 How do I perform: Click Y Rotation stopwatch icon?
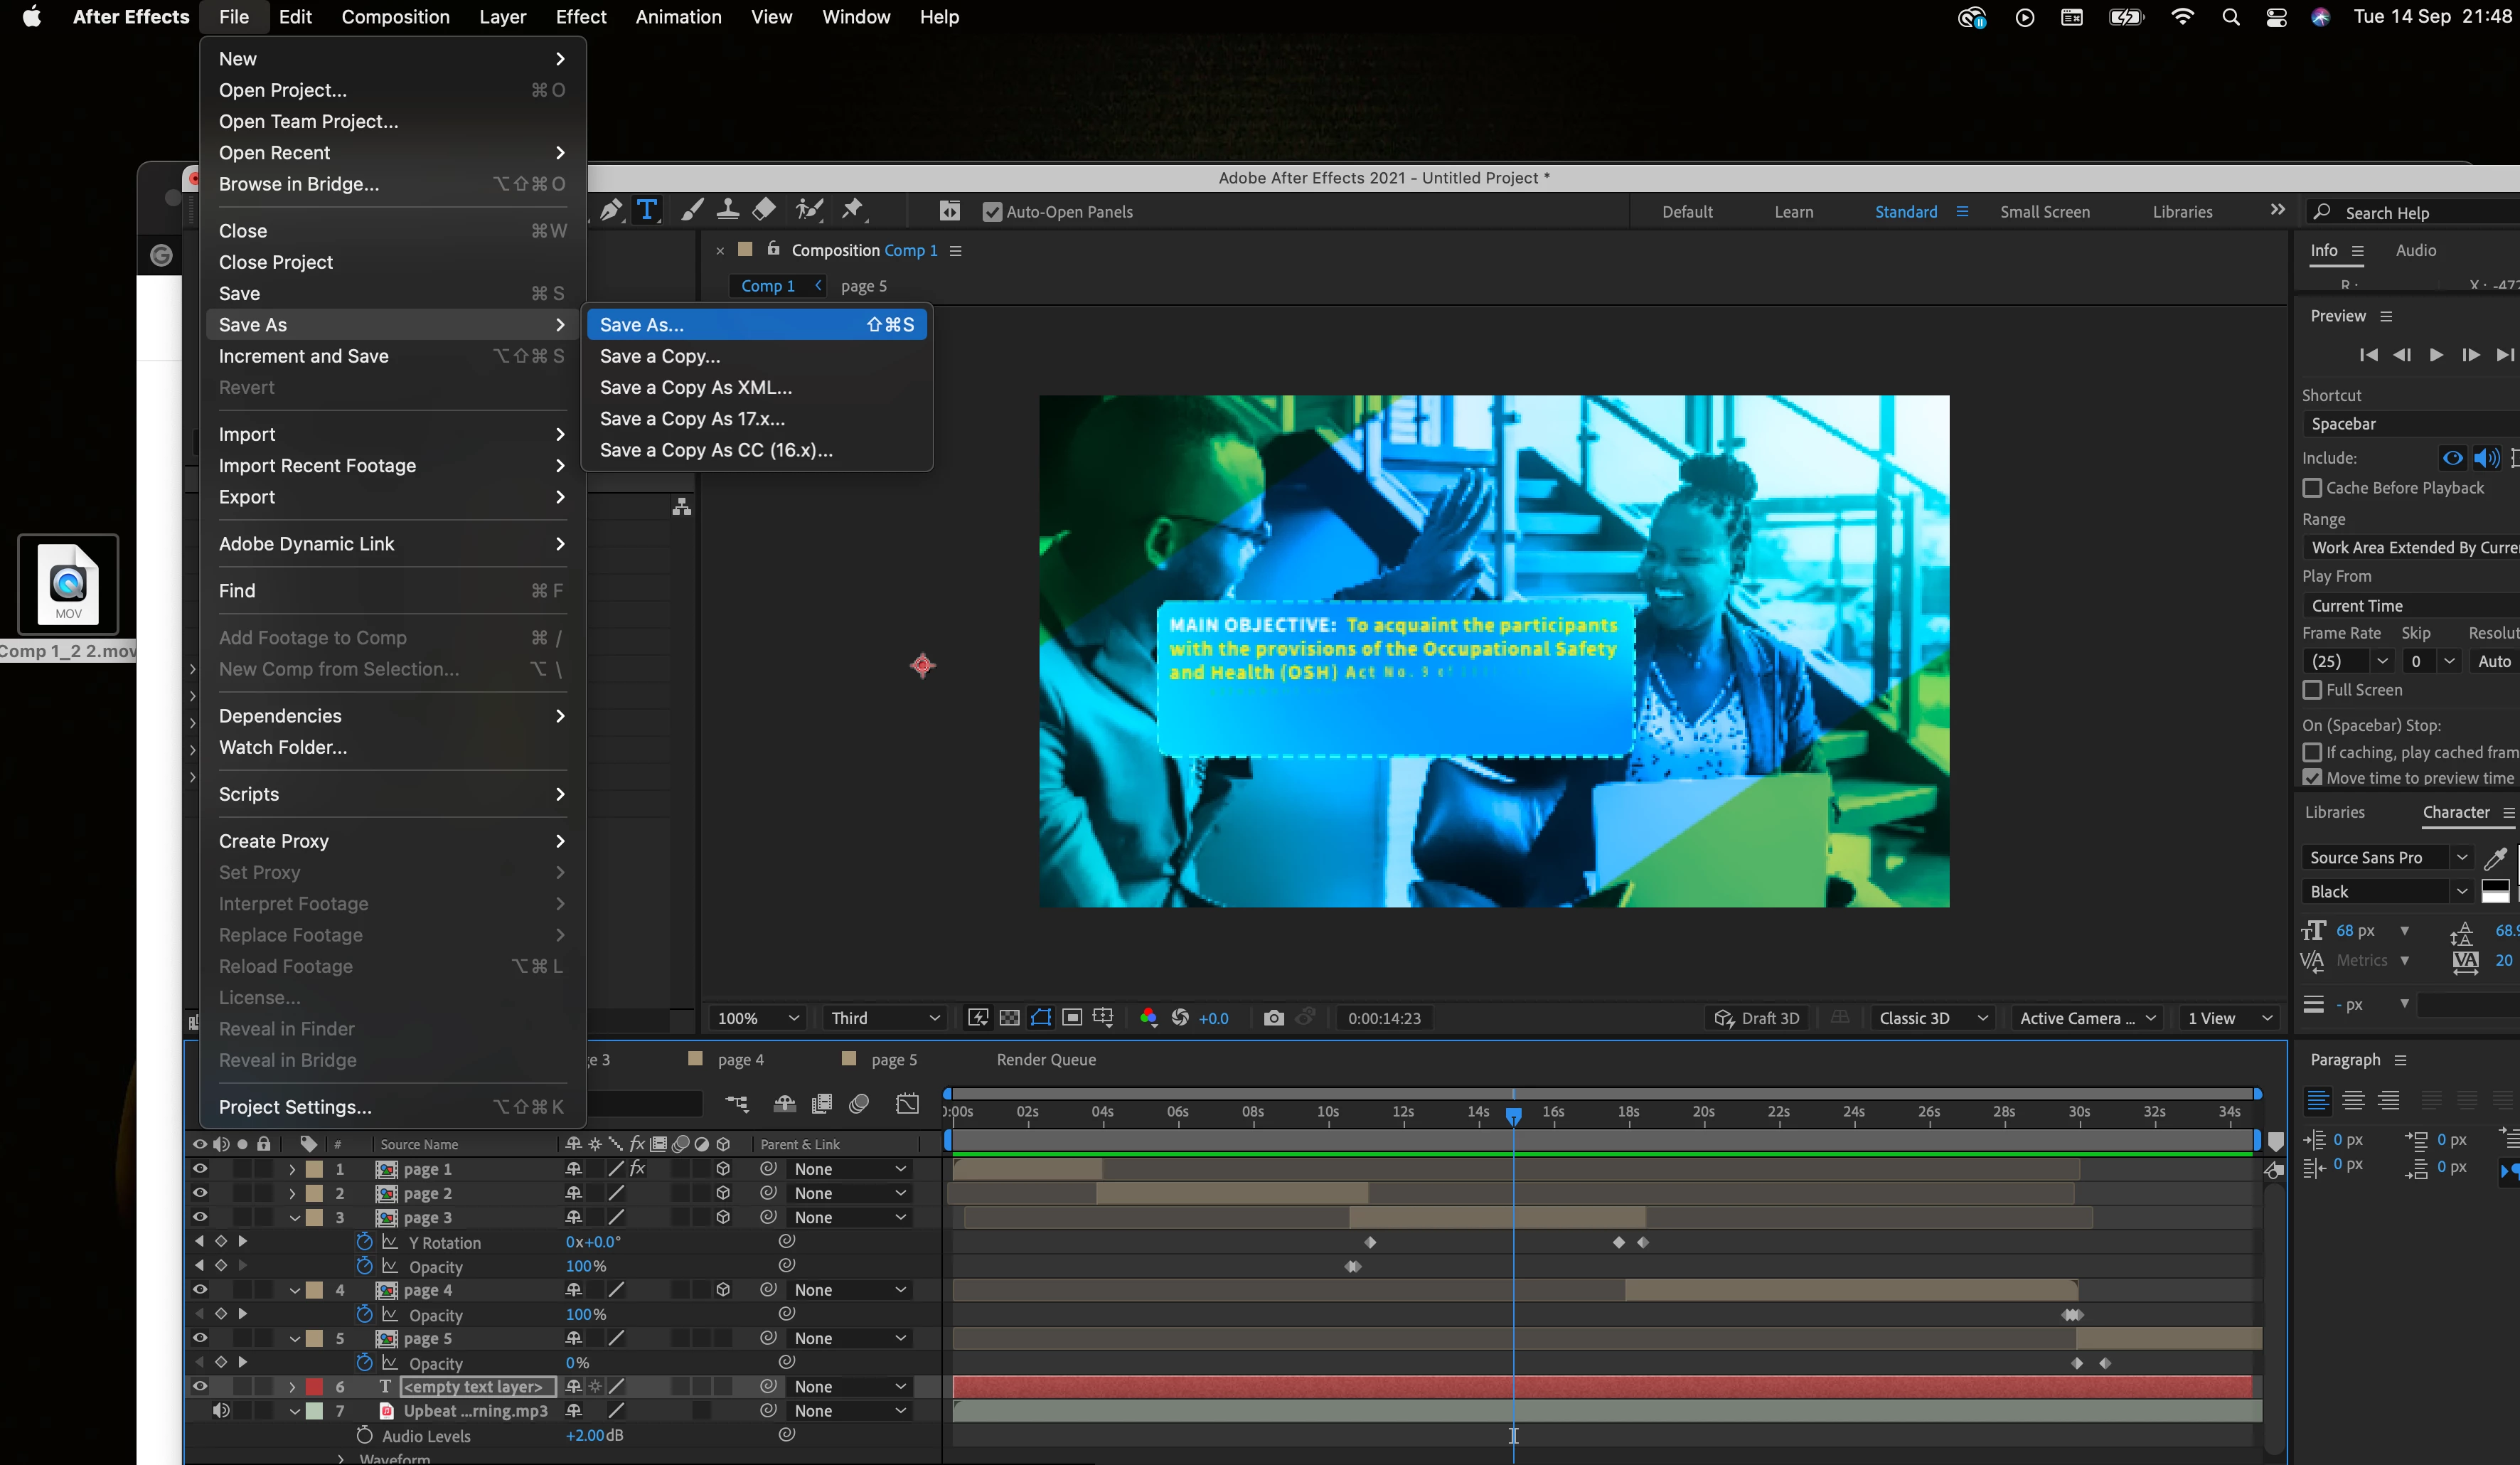364,1242
